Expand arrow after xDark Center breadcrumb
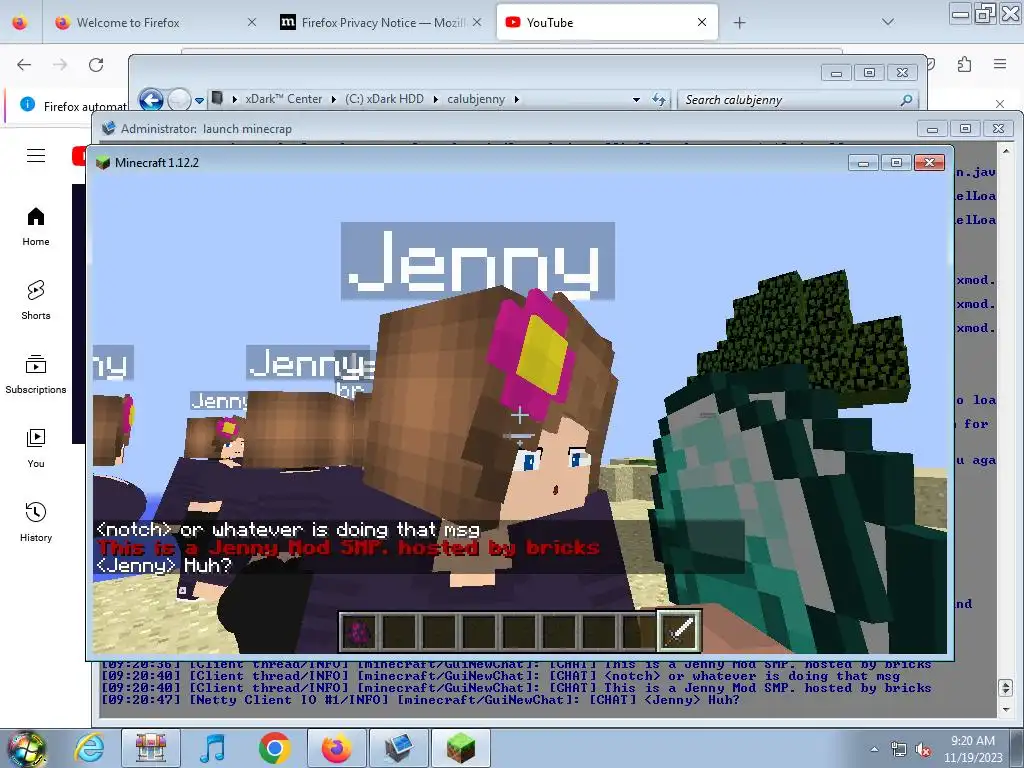The image size is (1024, 768). coord(333,99)
